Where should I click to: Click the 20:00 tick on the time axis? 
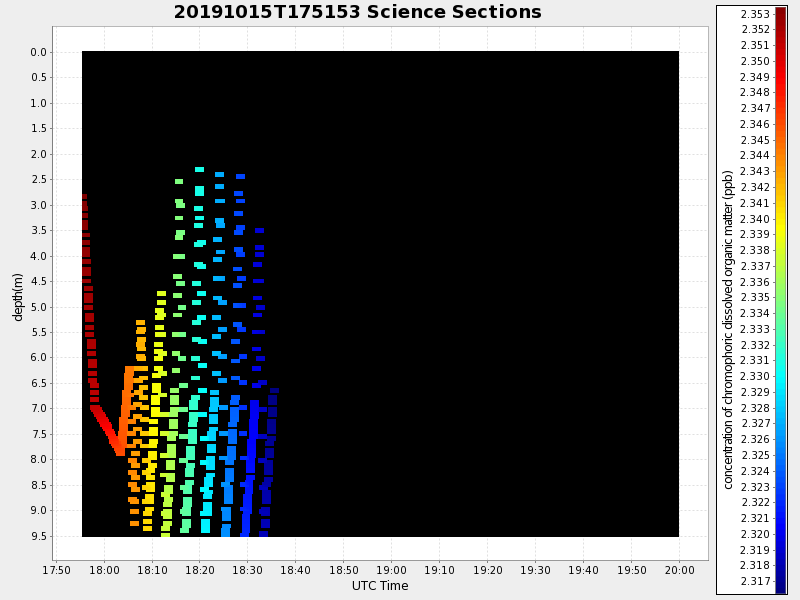tap(679, 570)
